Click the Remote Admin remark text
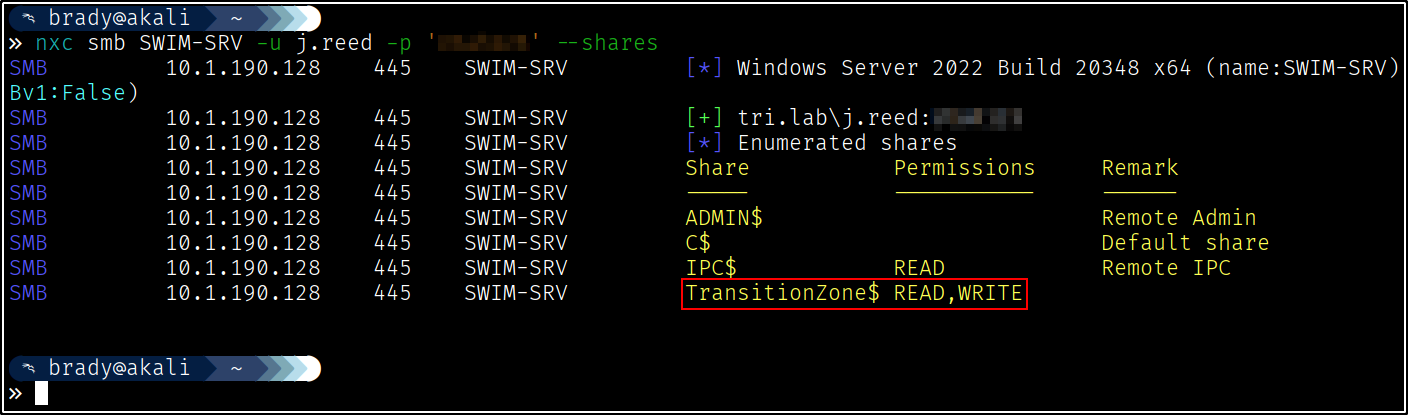 click(1178, 218)
